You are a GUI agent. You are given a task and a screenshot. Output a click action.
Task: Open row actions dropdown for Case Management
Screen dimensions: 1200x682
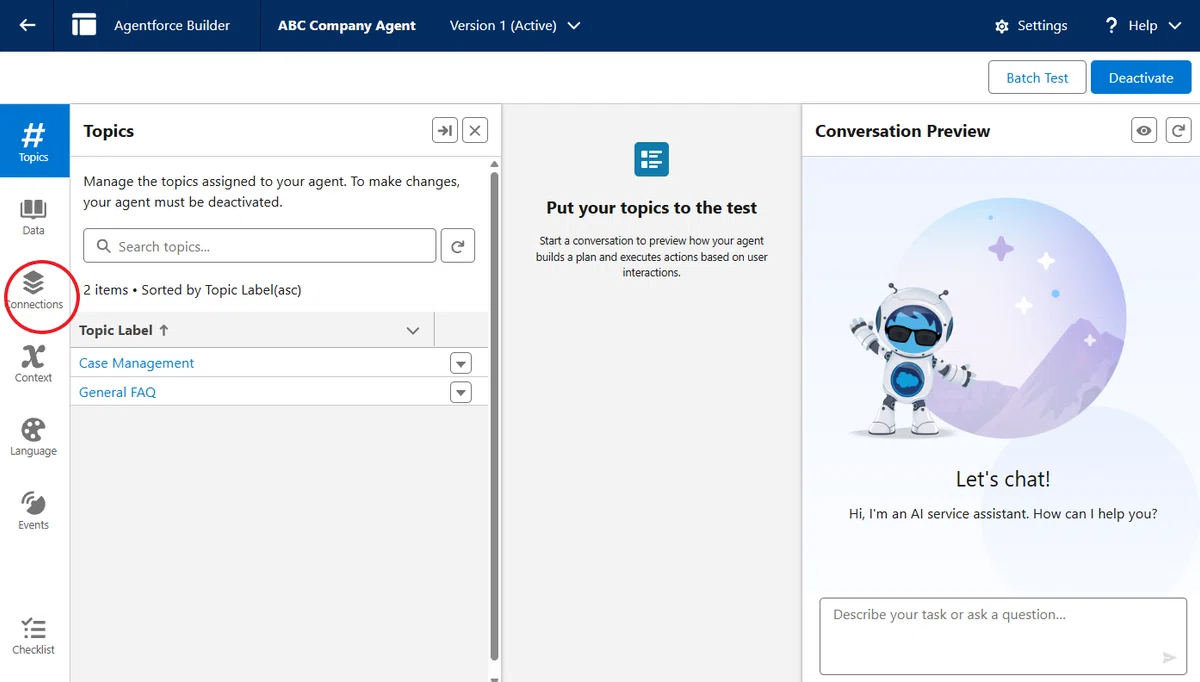coord(460,363)
